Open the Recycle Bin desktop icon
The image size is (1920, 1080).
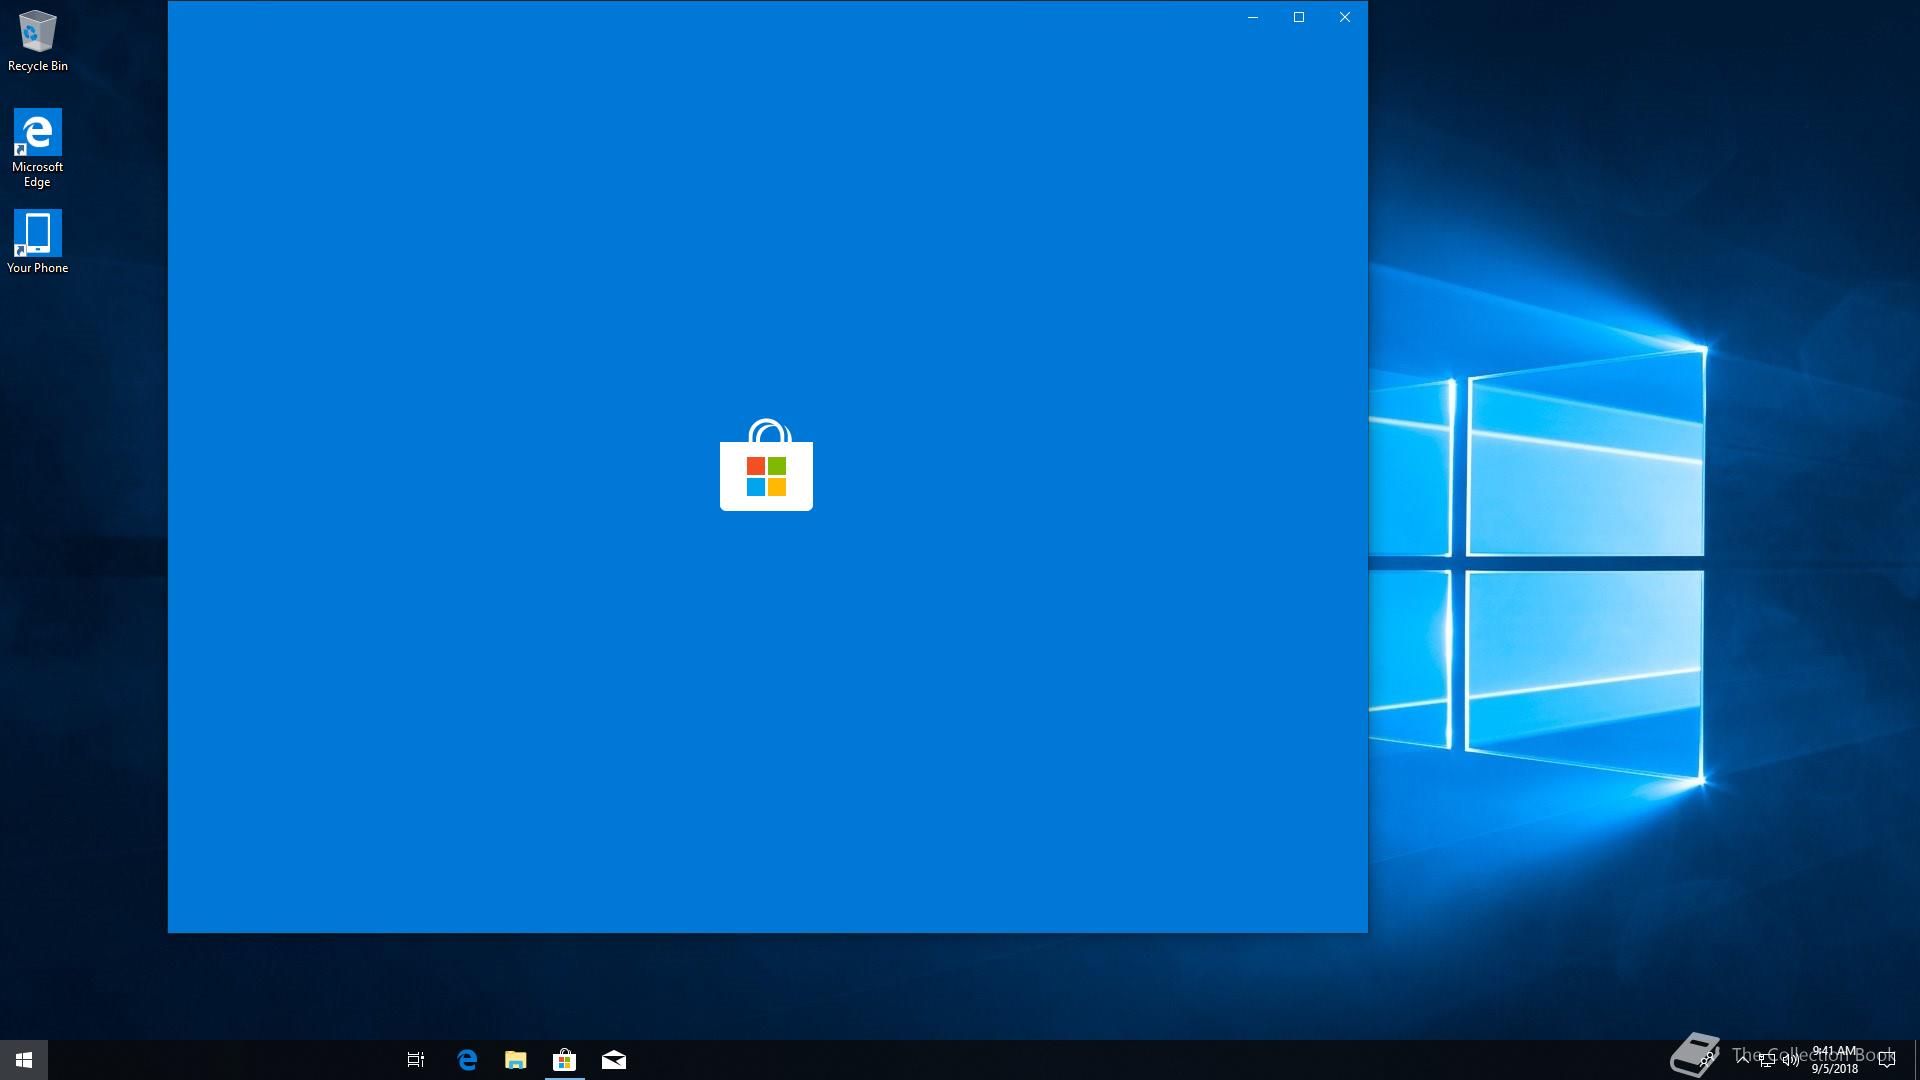(x=38, y=41)
